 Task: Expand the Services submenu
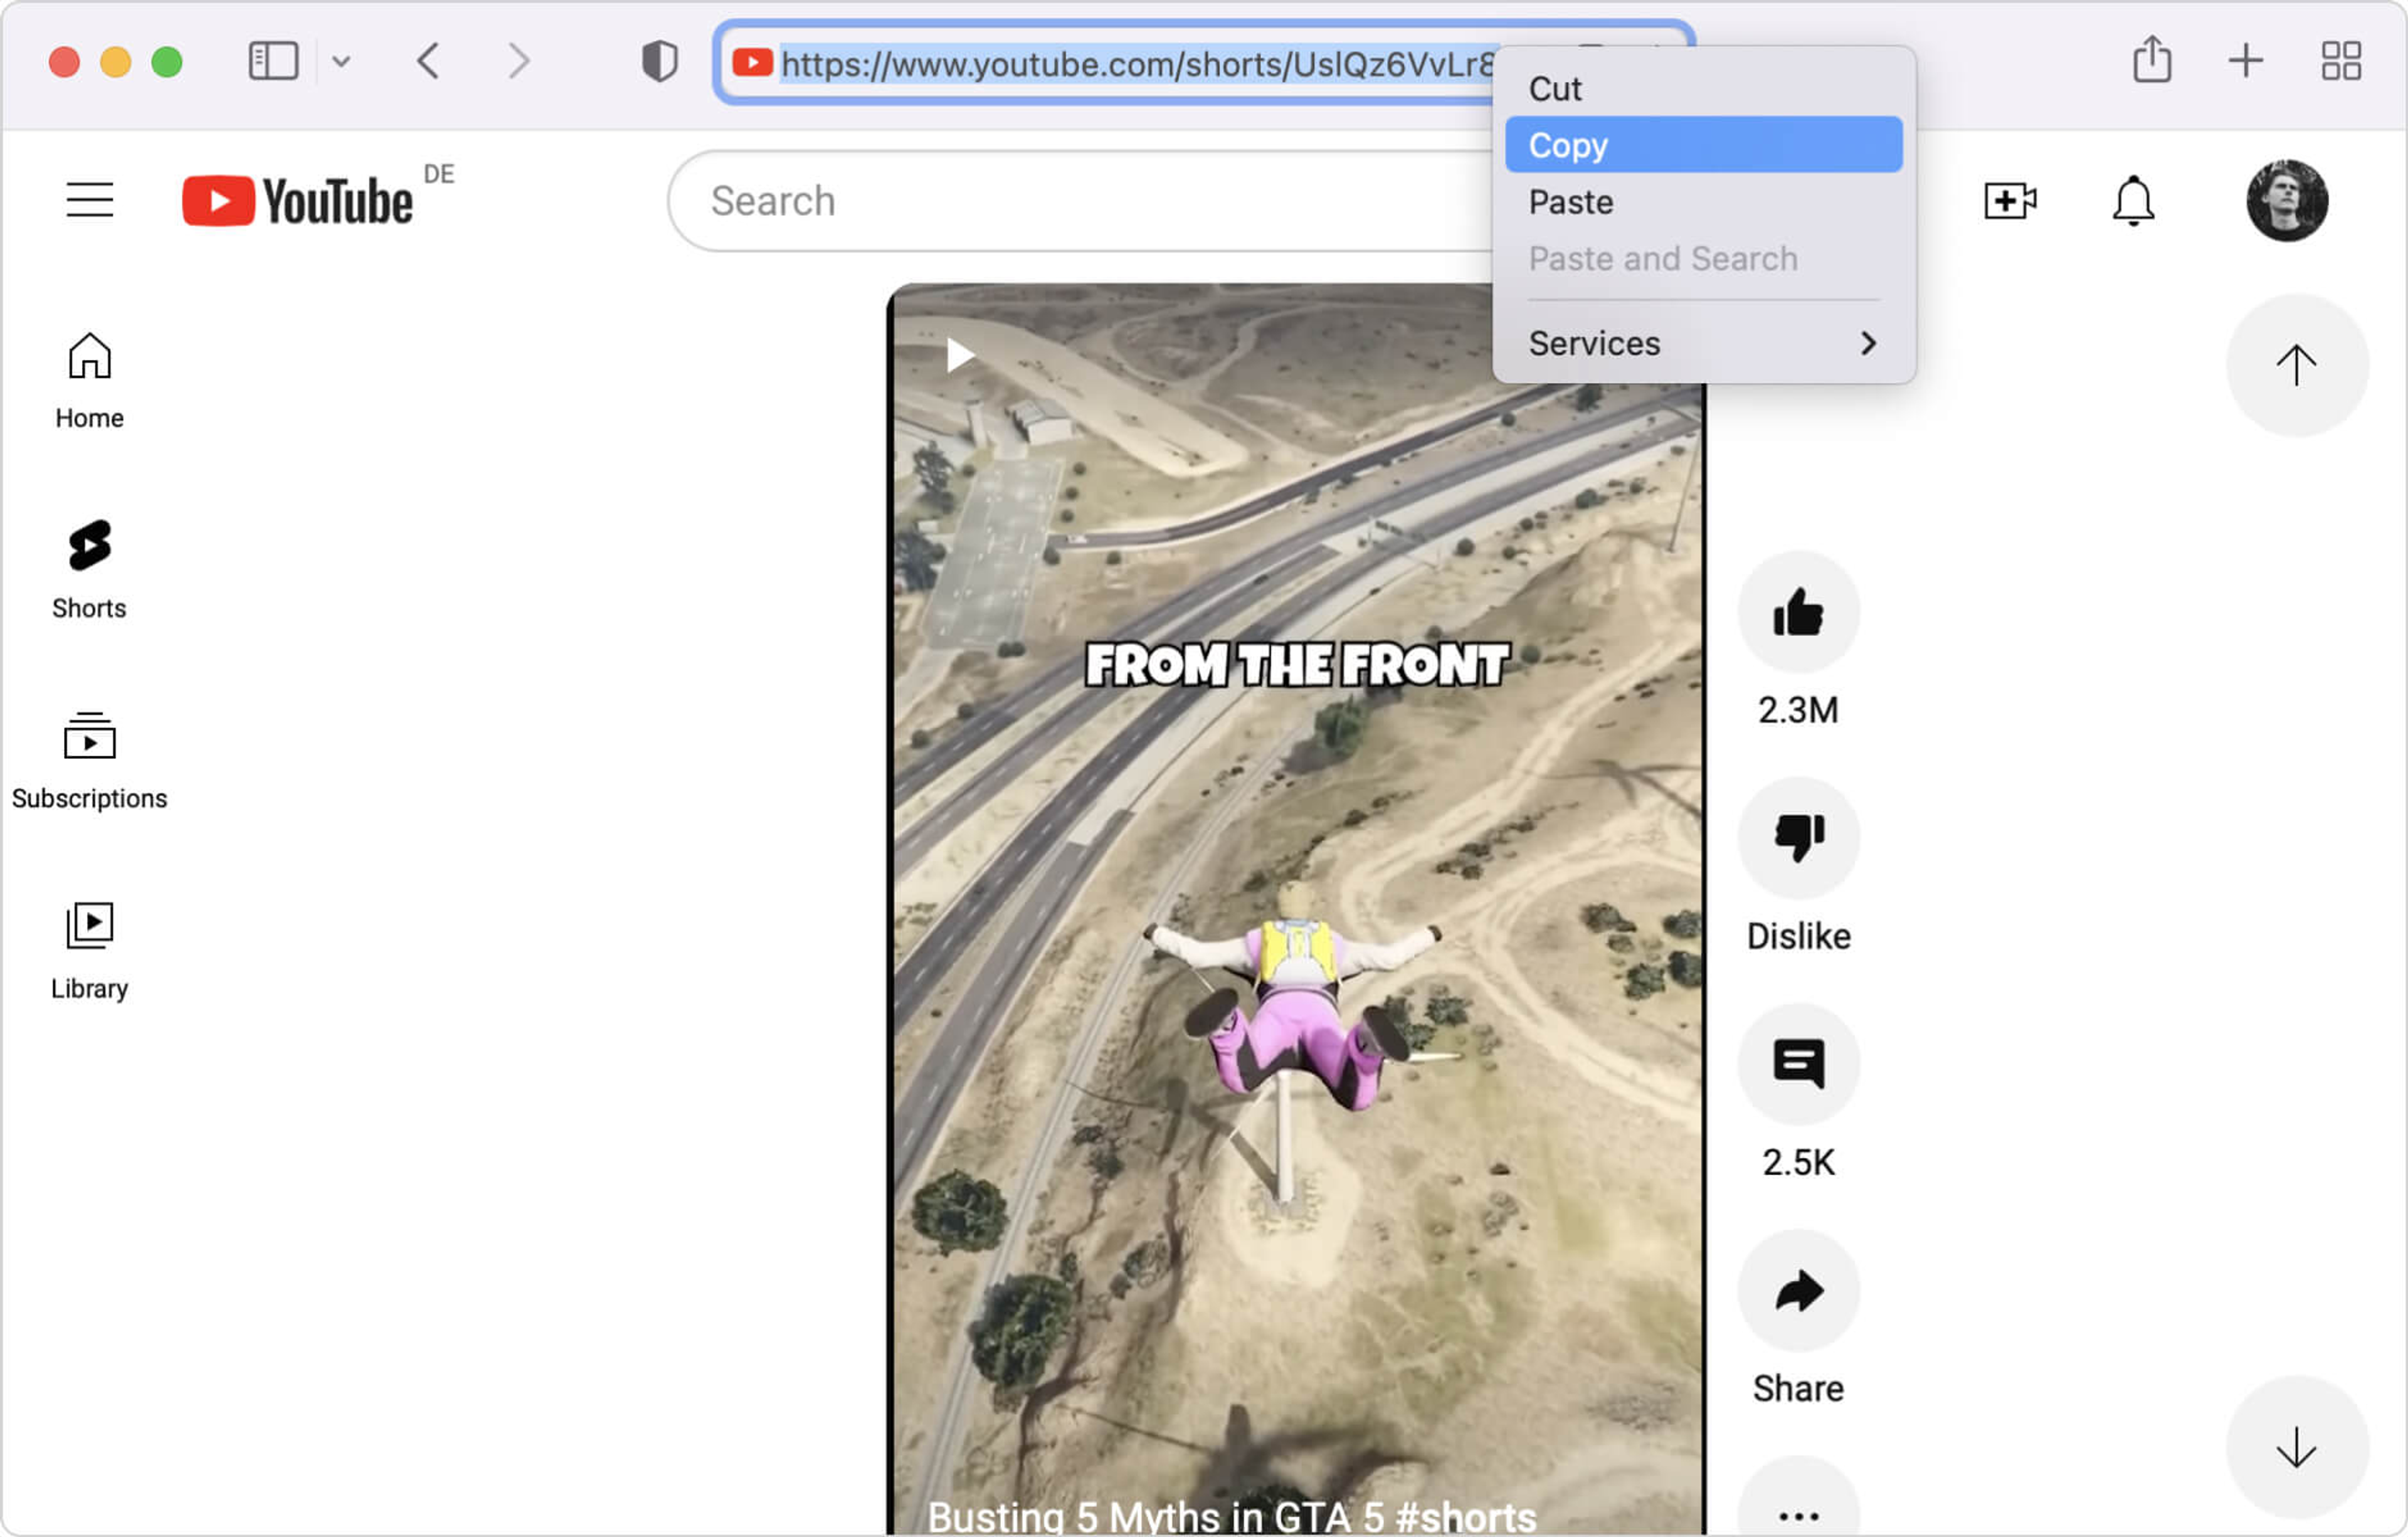(x=1702, y=343)
